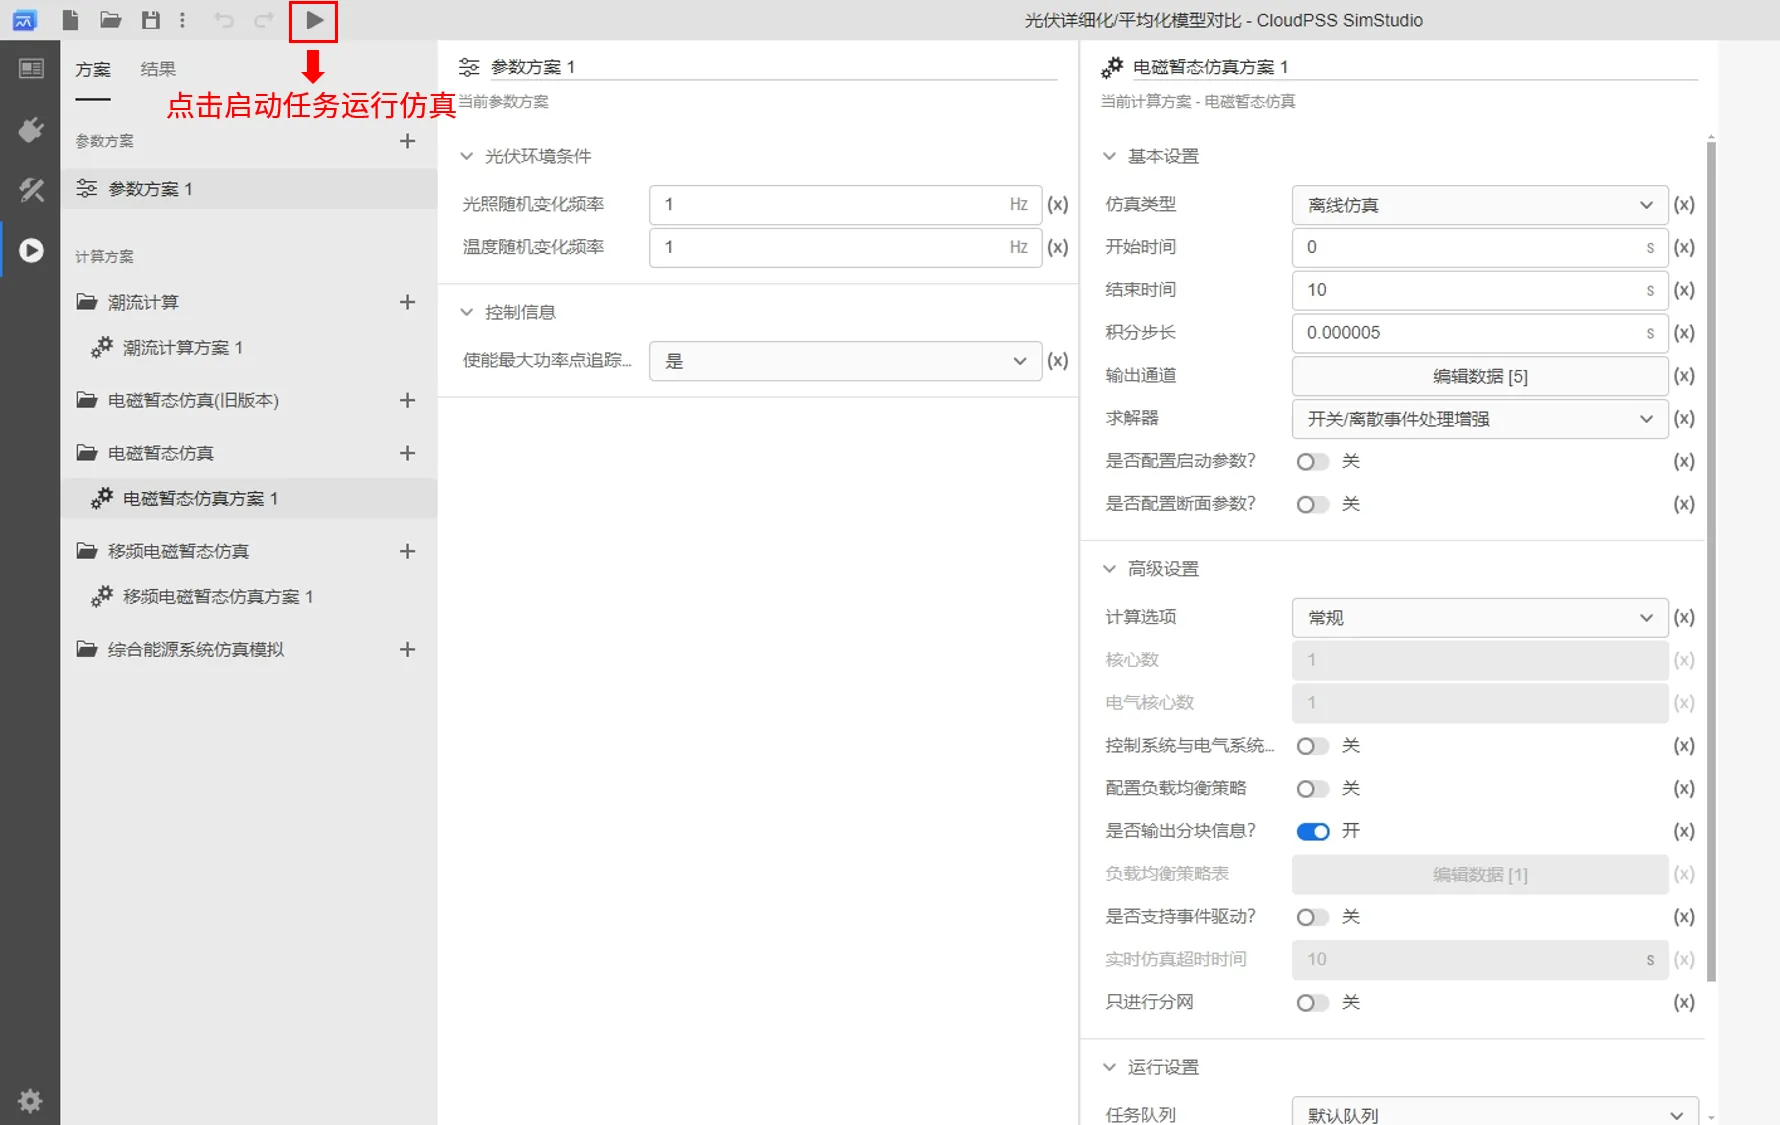1780x1125 pixels.
Task: Open the summary panel in left sidebar
Action: coord(31,68)
